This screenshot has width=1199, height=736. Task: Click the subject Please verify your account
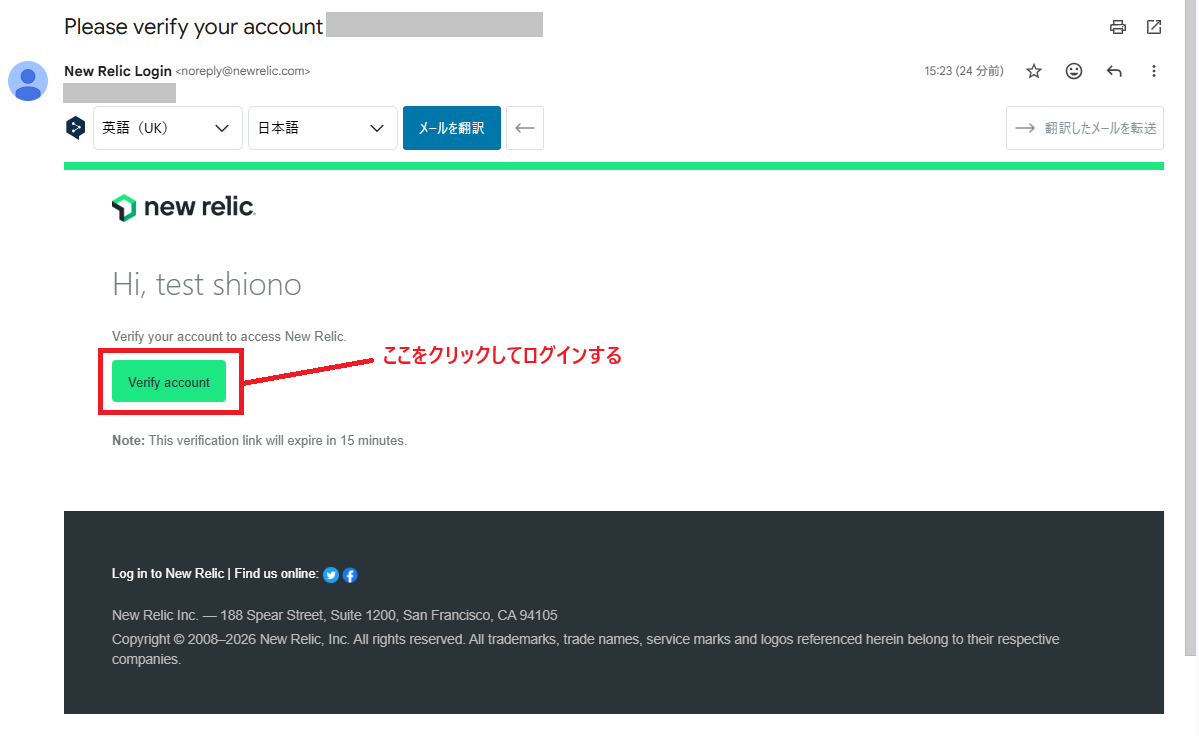click(193, 27)
